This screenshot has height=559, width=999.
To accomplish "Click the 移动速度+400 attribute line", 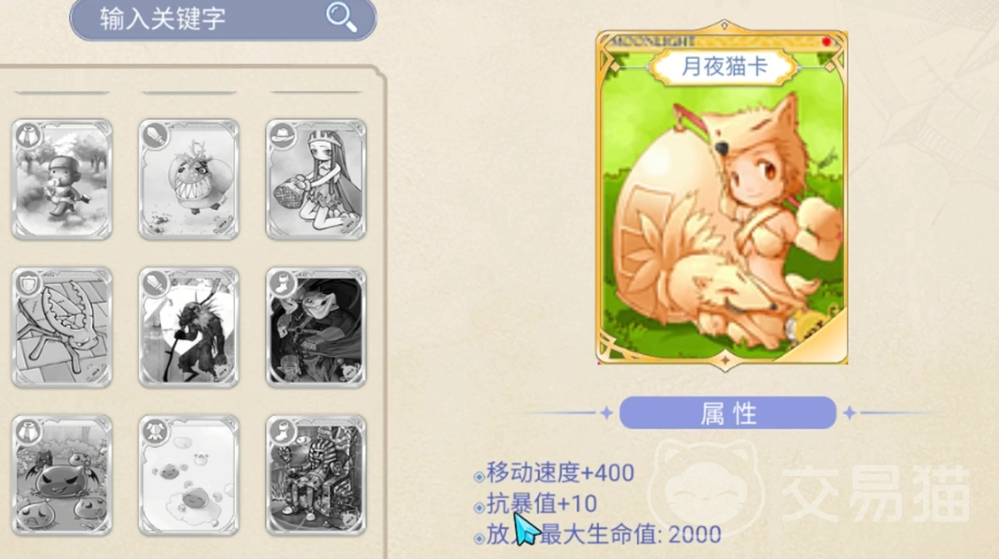I will [560, 472].
